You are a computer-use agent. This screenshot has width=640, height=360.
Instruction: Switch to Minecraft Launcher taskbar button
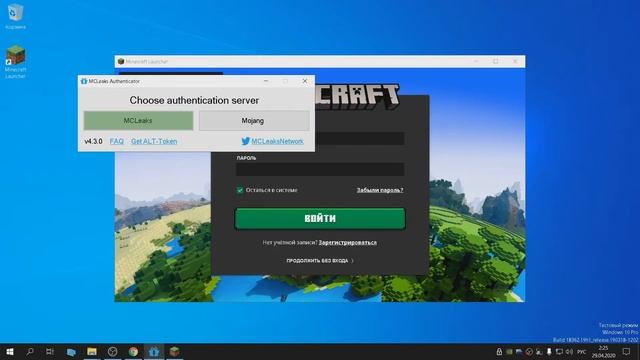[x=175, y=351]
